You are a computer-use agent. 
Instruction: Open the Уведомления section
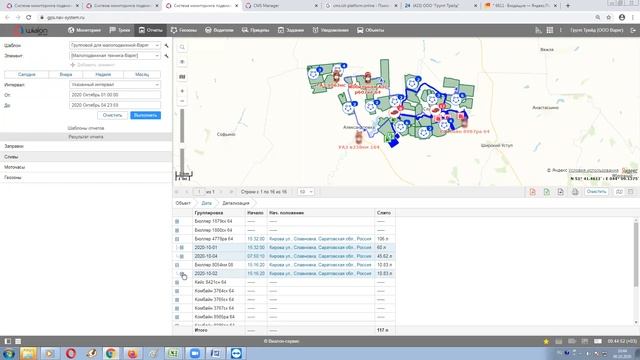(331, 30)
